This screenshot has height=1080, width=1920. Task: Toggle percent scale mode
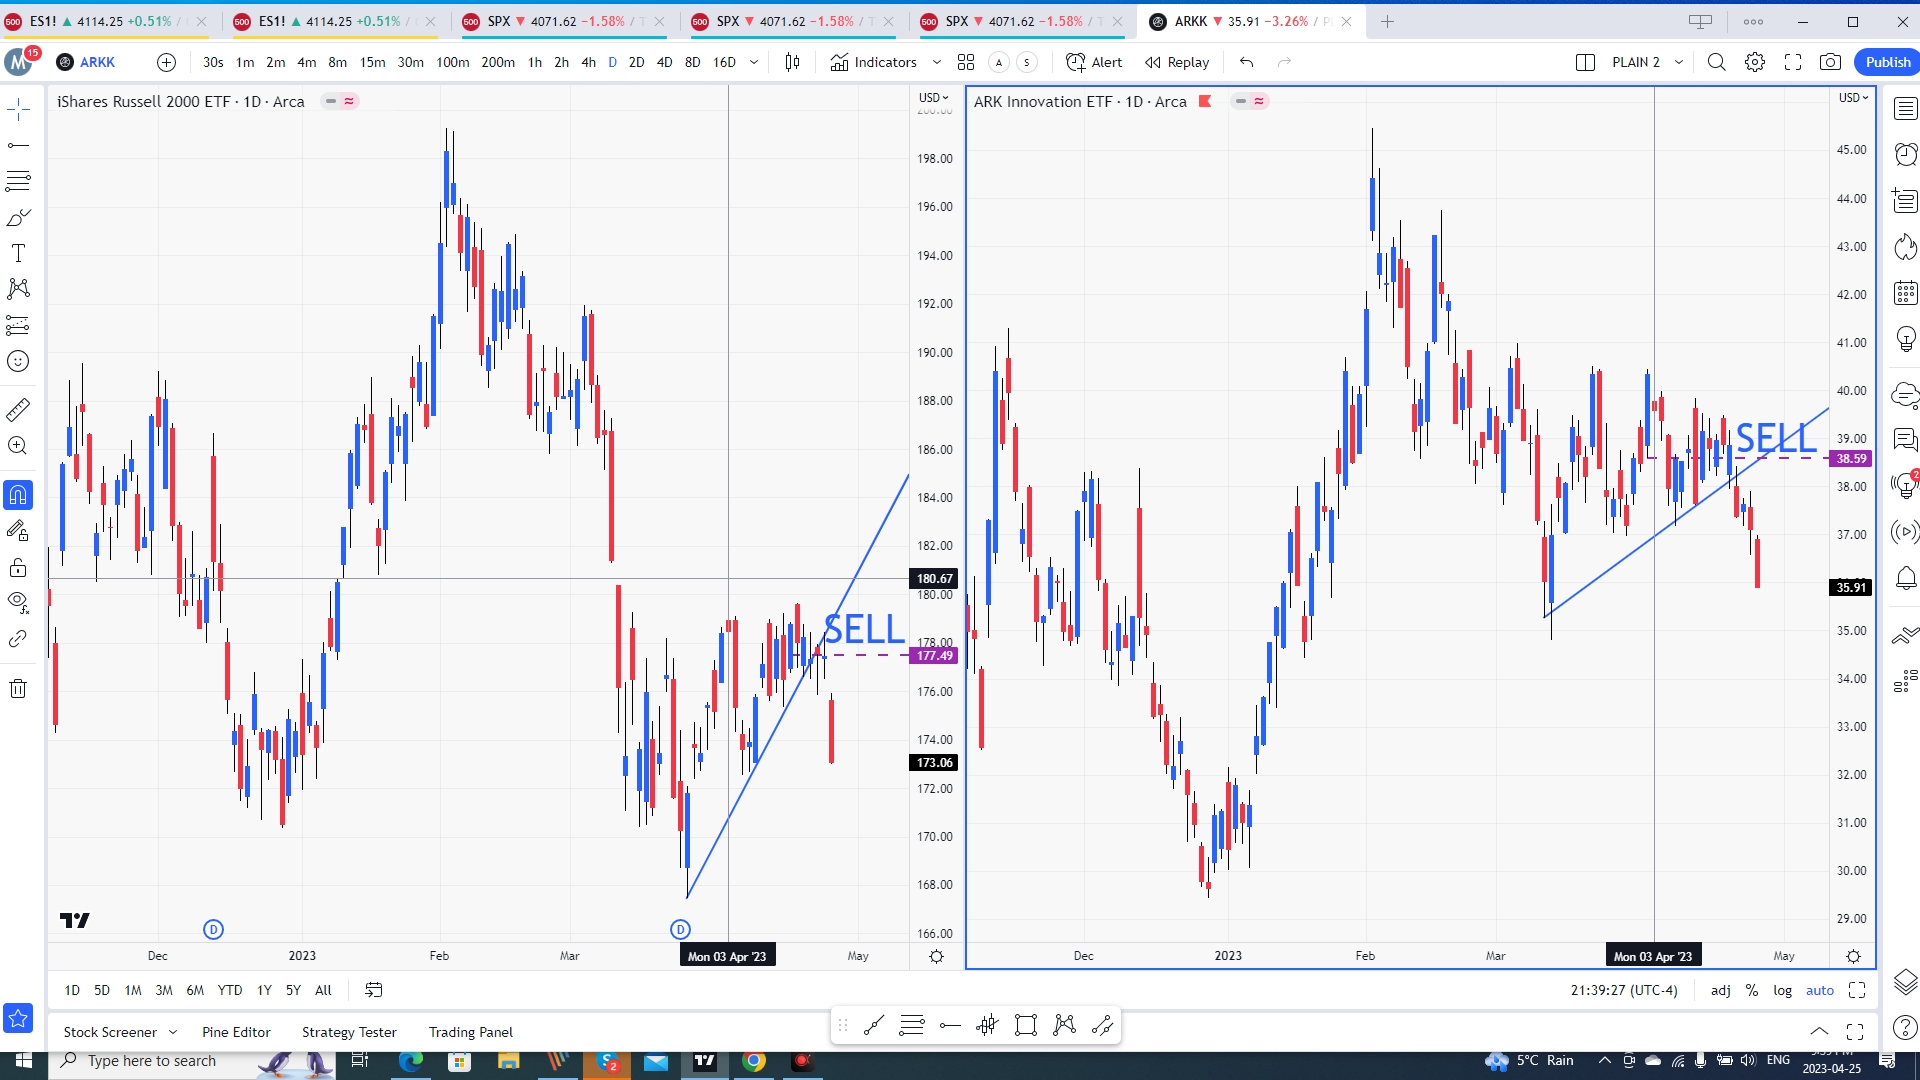pos(1752,990)
